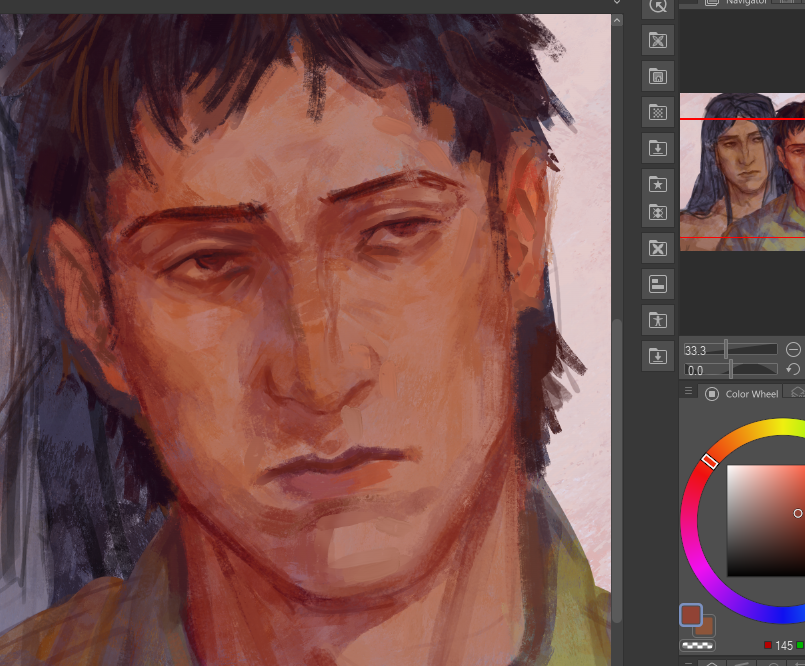Click the hue ring marker on color wheel
Screen dimensions: 805x666
[x=710, y=461]
